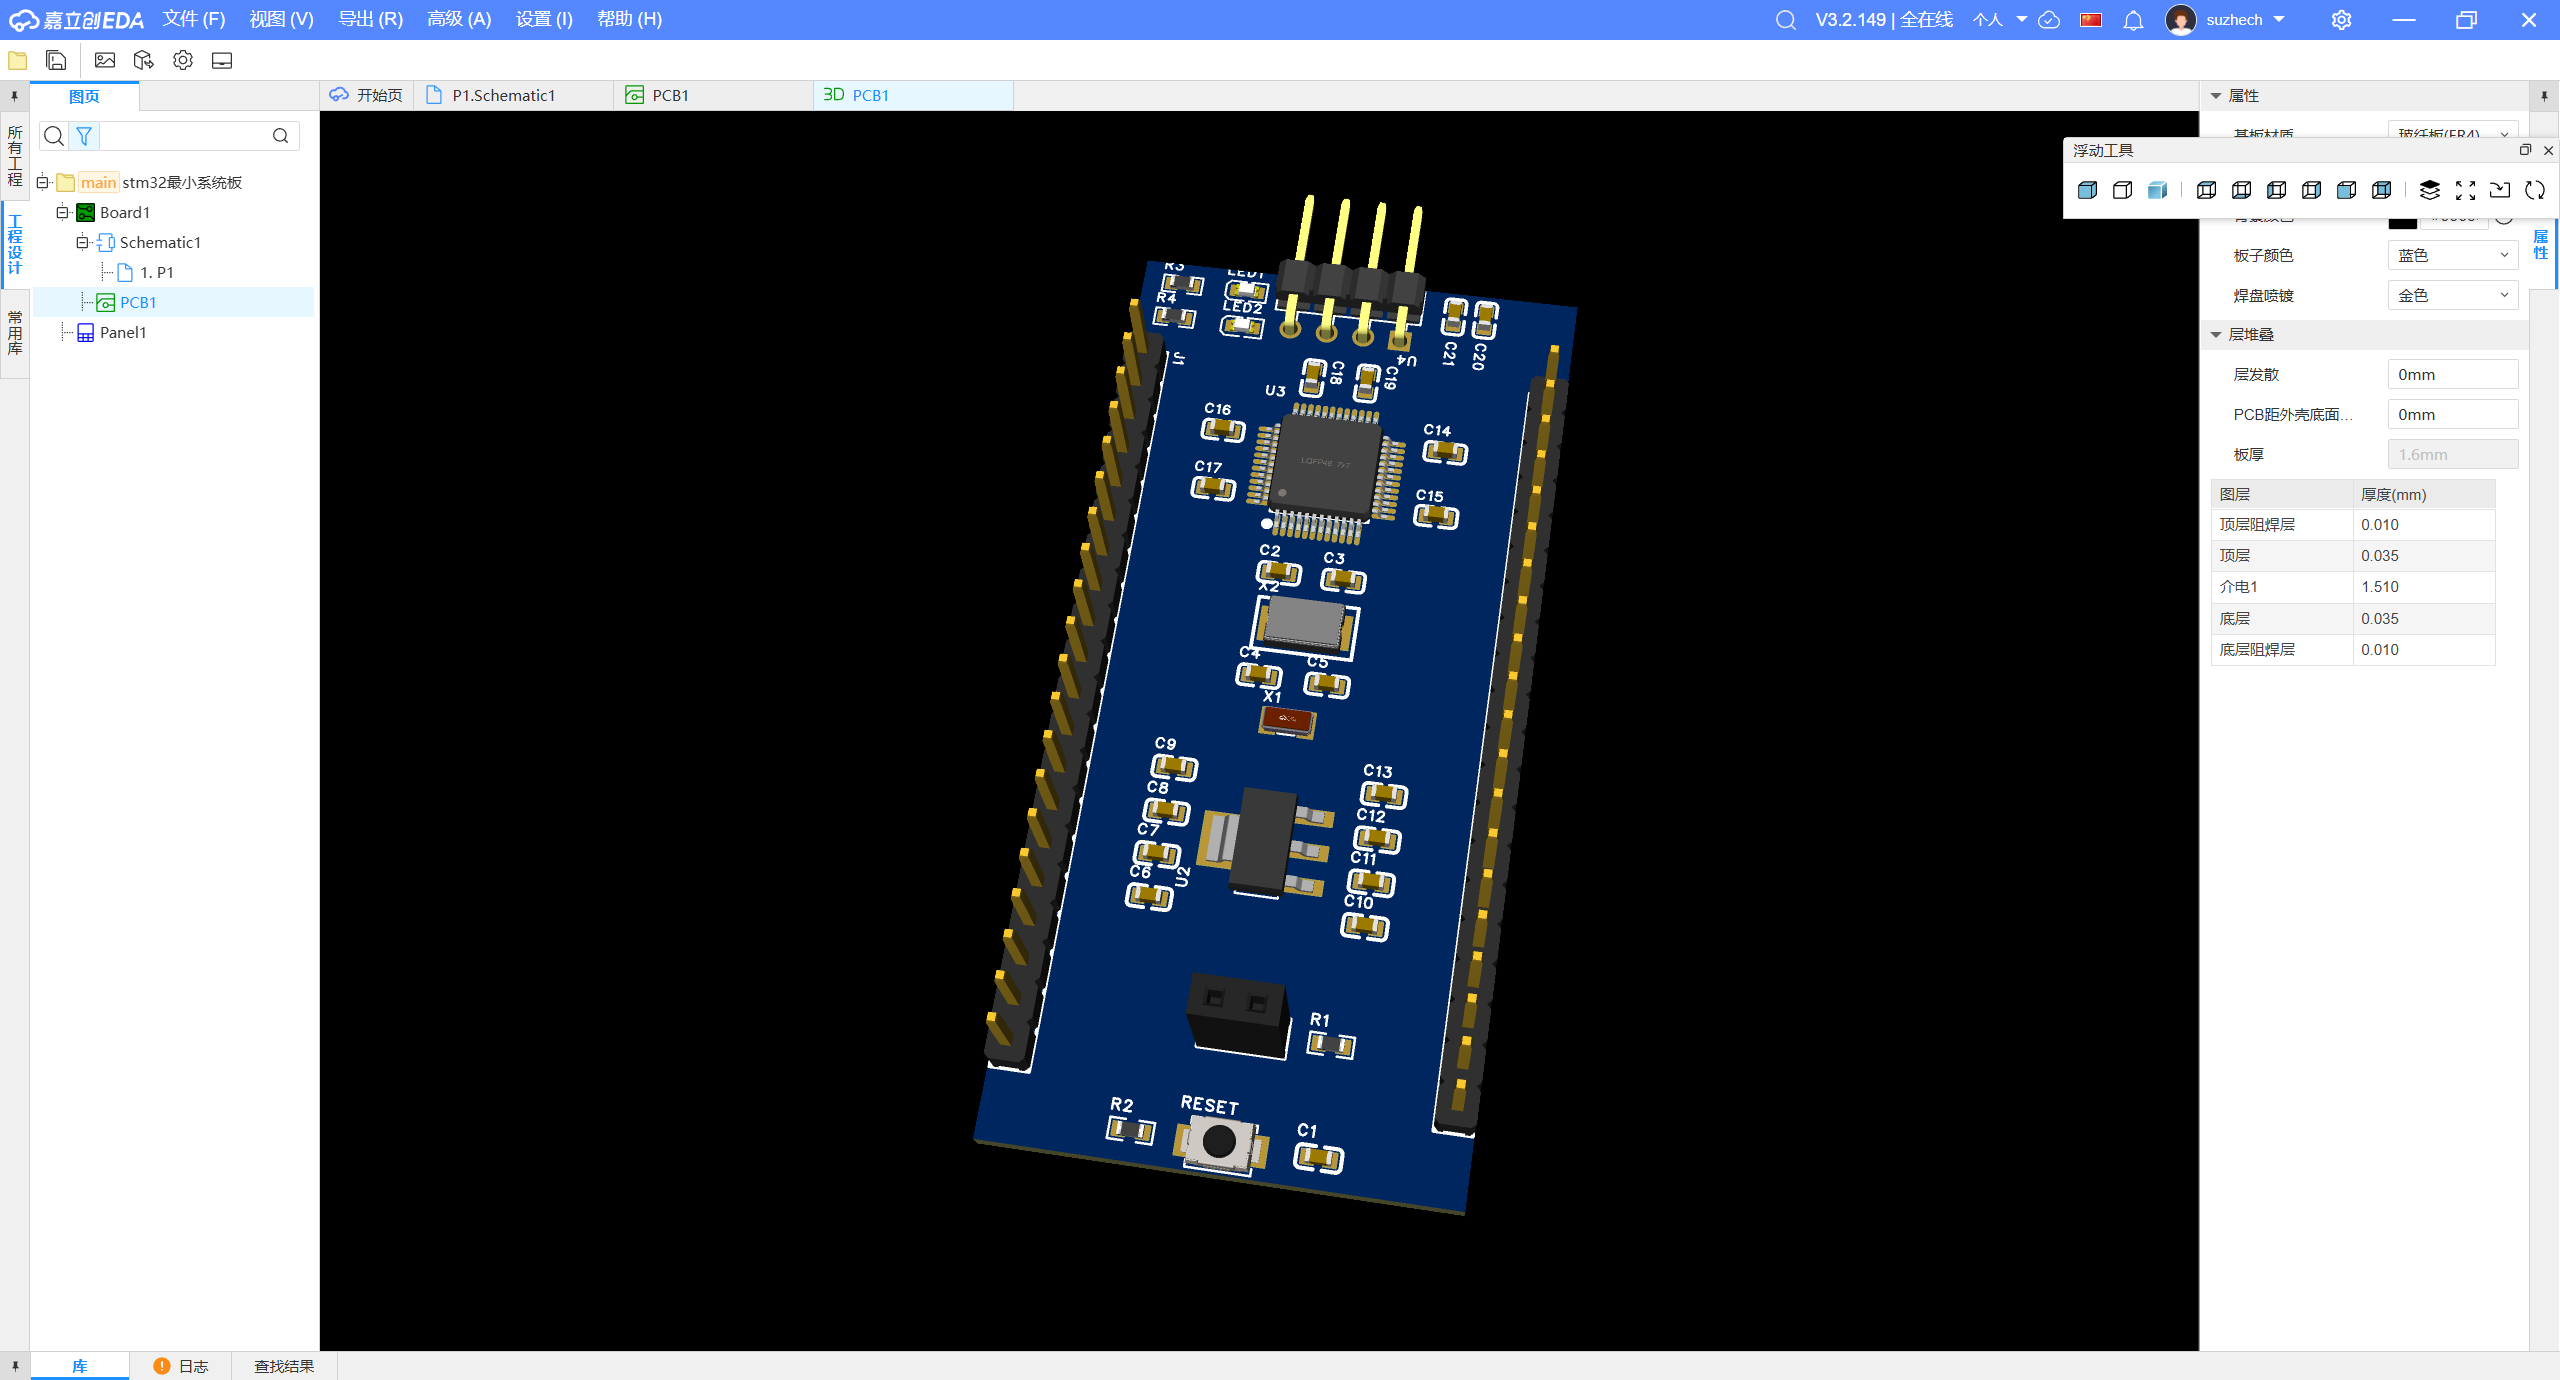Collapse the stm32最小系统板 project node
This screenshot has height=1380, width=2560.
pos(42,182)
